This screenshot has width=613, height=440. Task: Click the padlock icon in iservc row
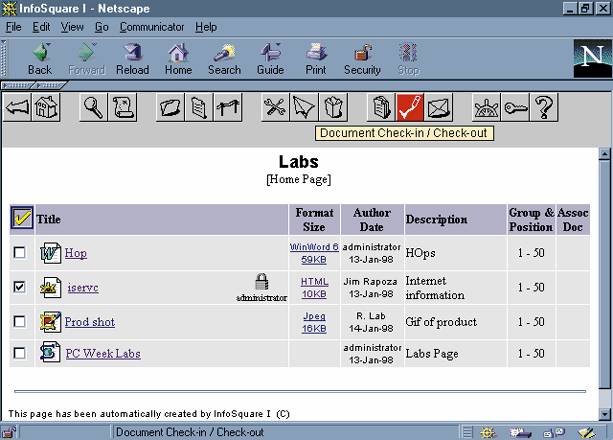(262, 282)
